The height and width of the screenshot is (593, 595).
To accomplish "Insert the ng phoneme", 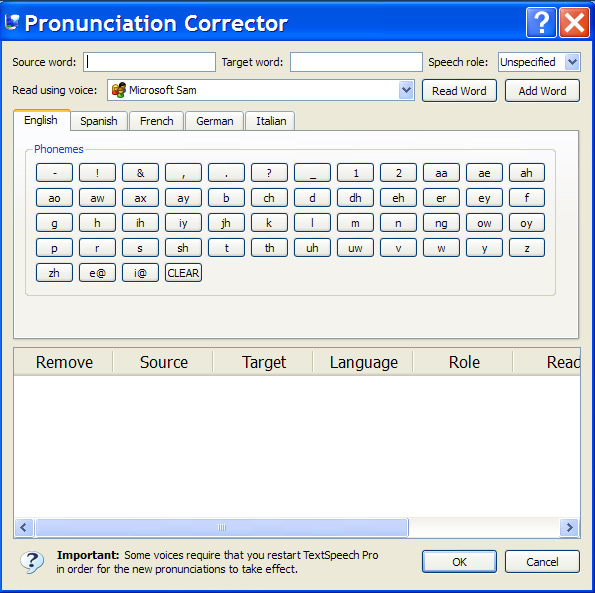I will click(441, 223).
